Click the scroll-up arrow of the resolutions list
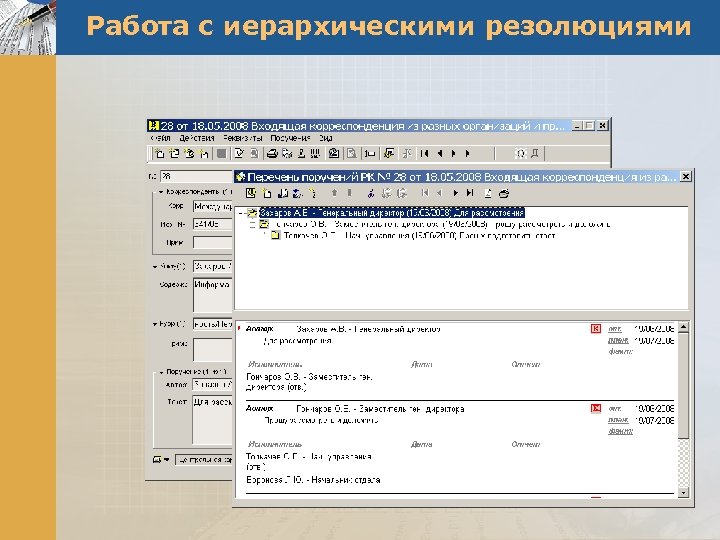Viewport: 720px width, 540px height. click(x=683, y=327)
